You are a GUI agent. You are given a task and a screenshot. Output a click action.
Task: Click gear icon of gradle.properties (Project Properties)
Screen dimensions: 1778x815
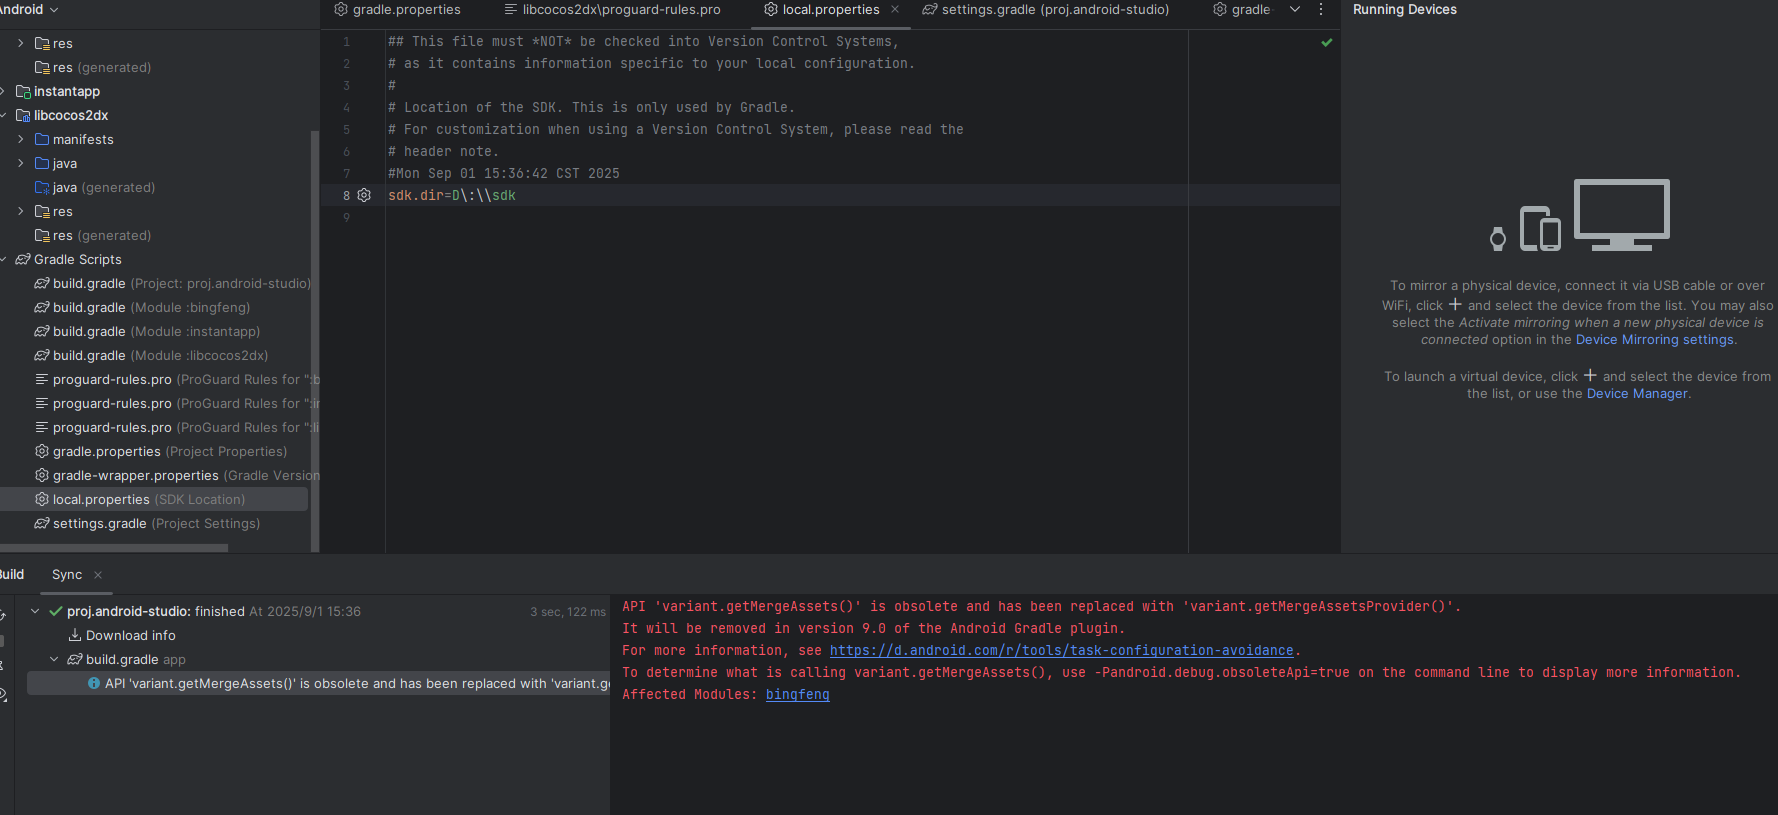point(42,451)
